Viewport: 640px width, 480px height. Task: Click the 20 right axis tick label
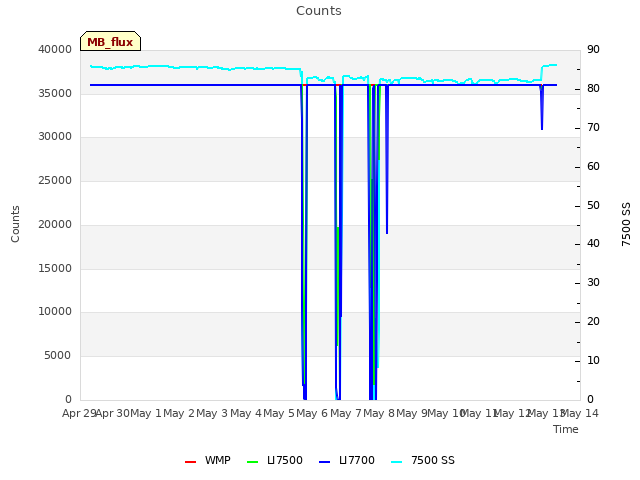pyautogui.click(x=593, y=322)
